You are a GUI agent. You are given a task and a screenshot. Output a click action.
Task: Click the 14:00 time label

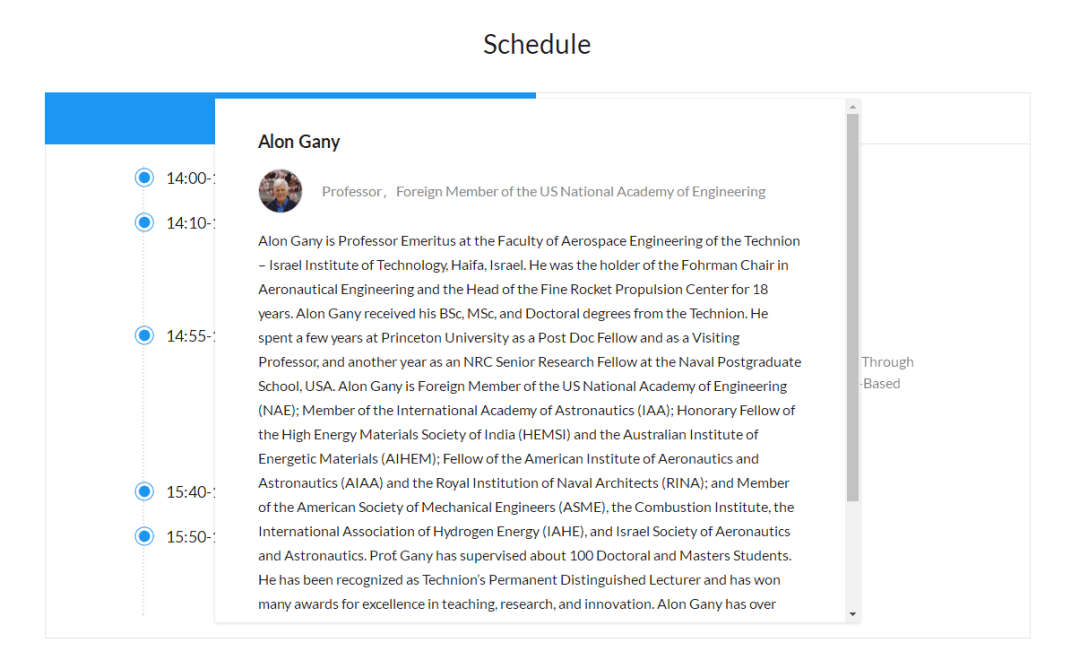click(190, 178)
